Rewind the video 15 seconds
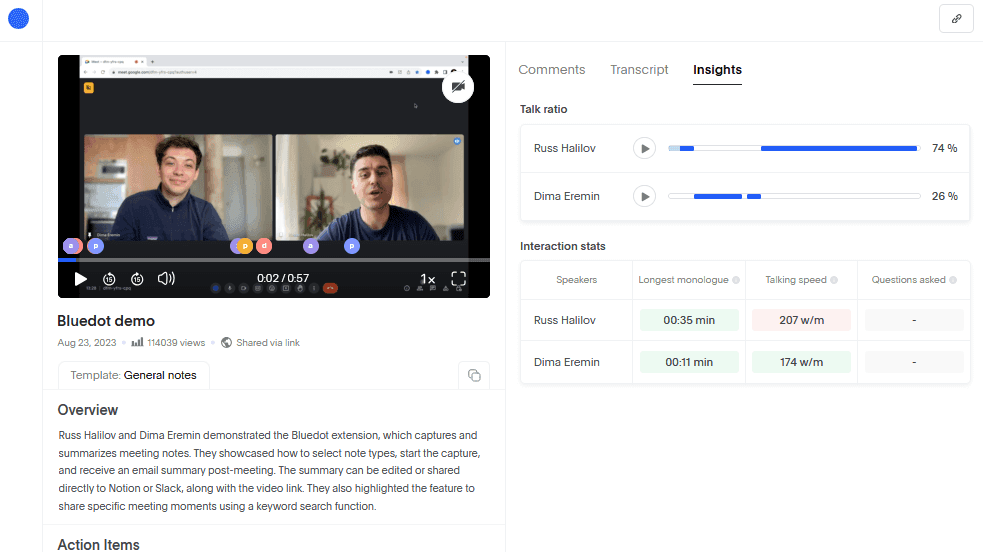Image resolution: width=983 pixels, height=552 pixels. click(x=109, y=279)
